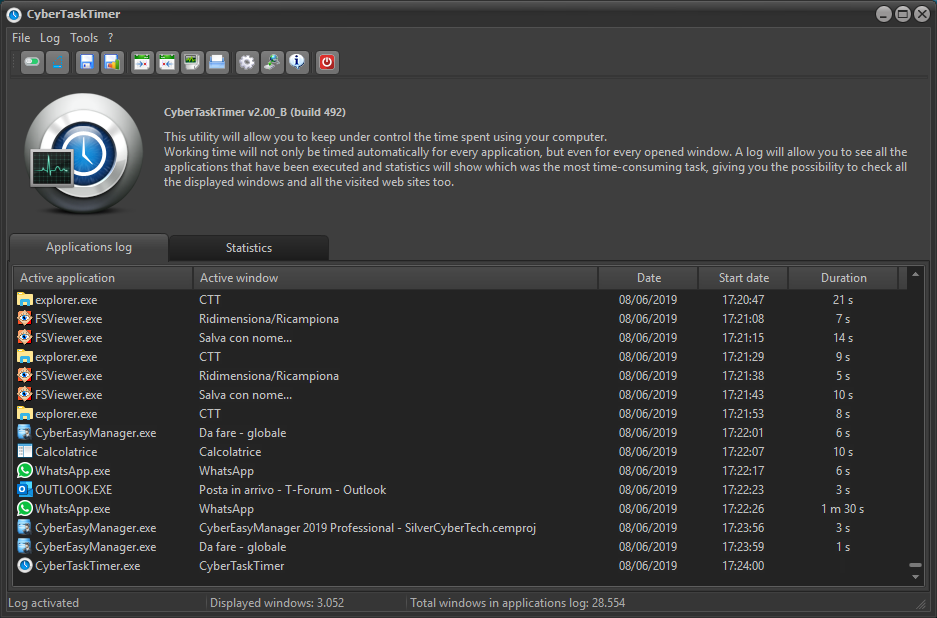Click first calendar icon with right arrow

[142, 62]
